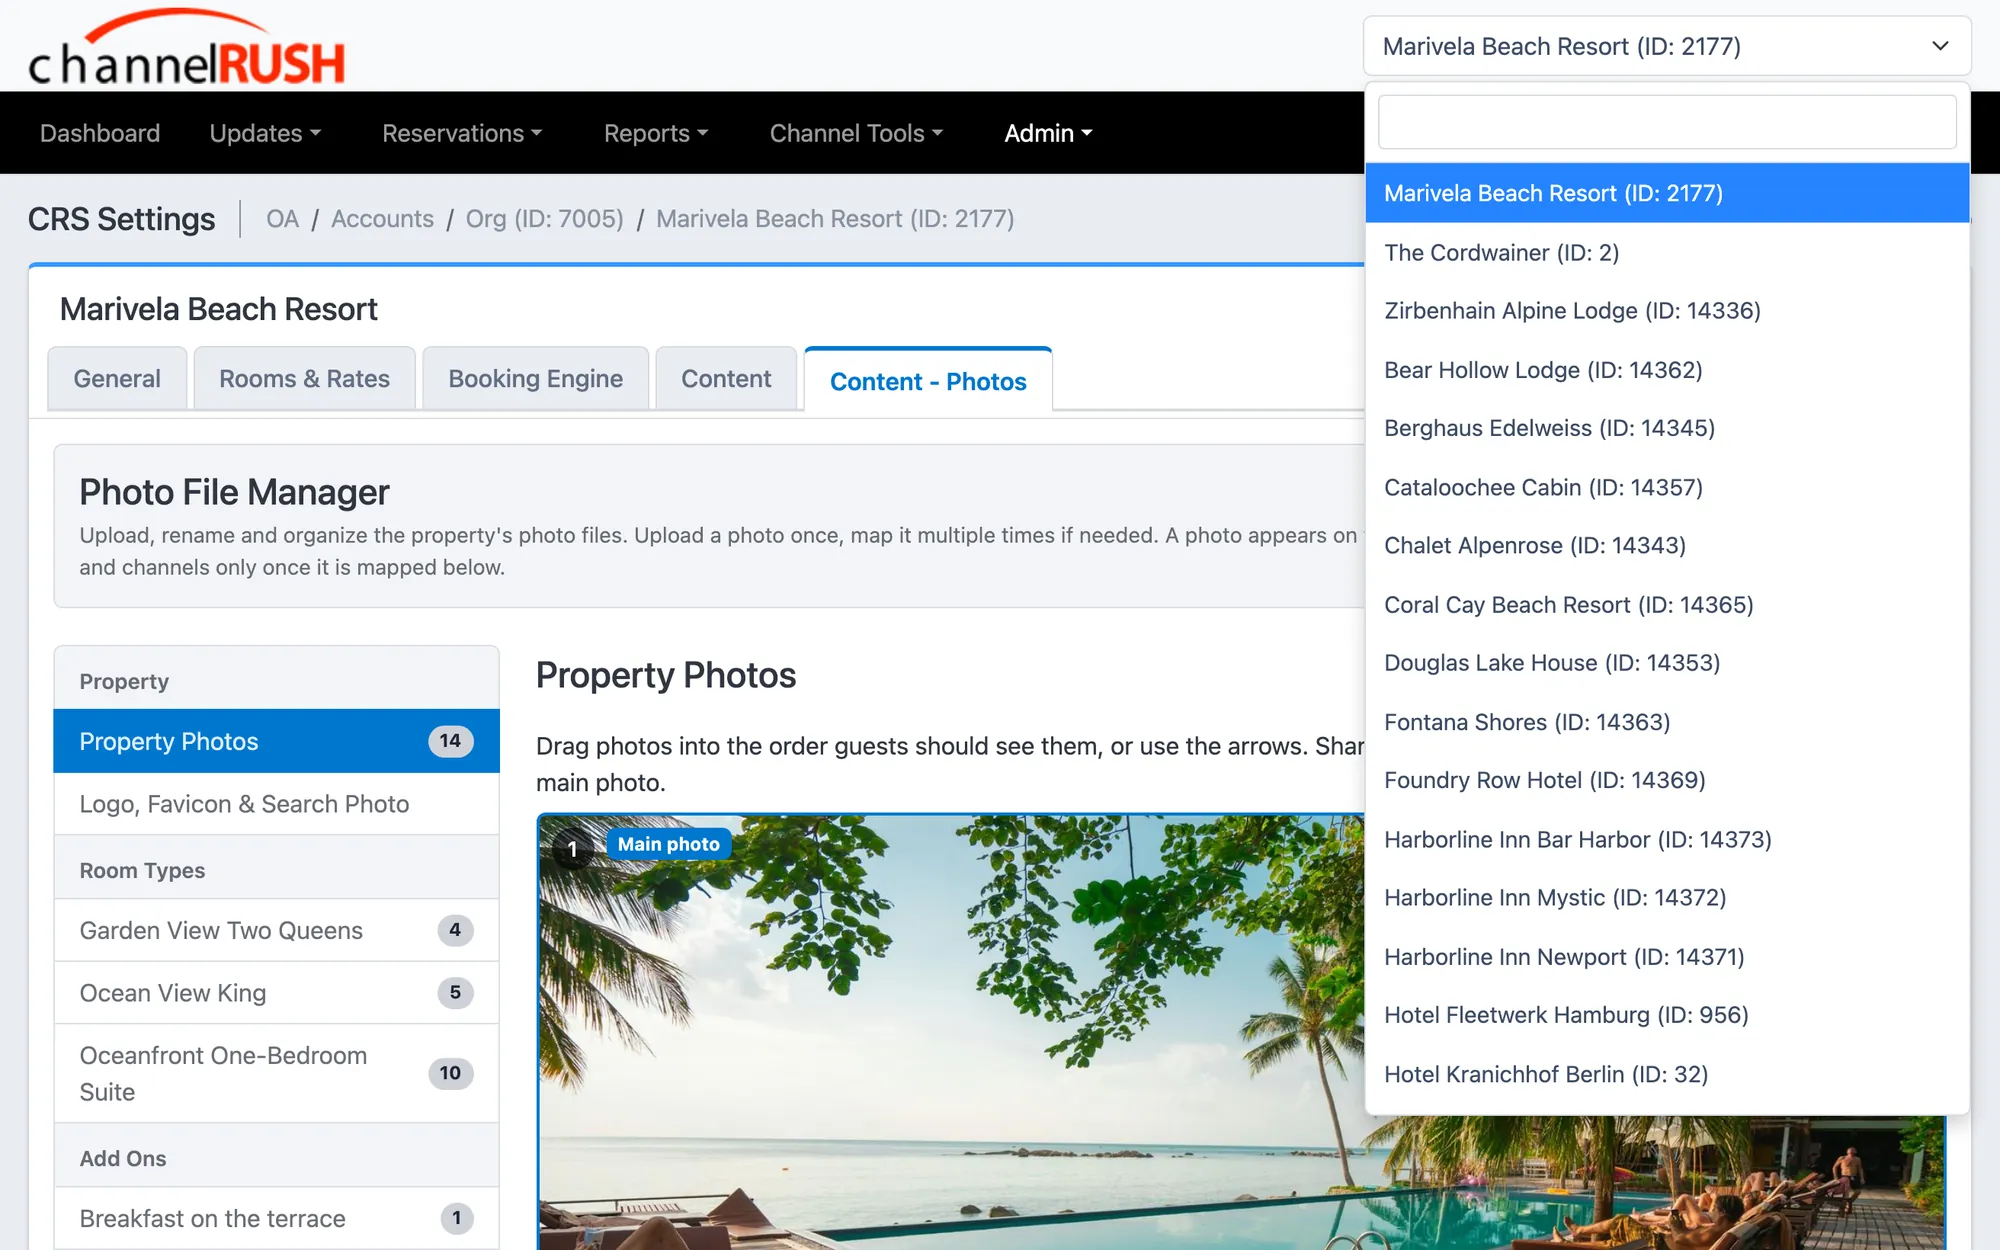Viewport: 2000px width, 1250px height.
Task: Choose Zirbenhain Alpine Lodge (ID: 14336)
Action: 1667,310
